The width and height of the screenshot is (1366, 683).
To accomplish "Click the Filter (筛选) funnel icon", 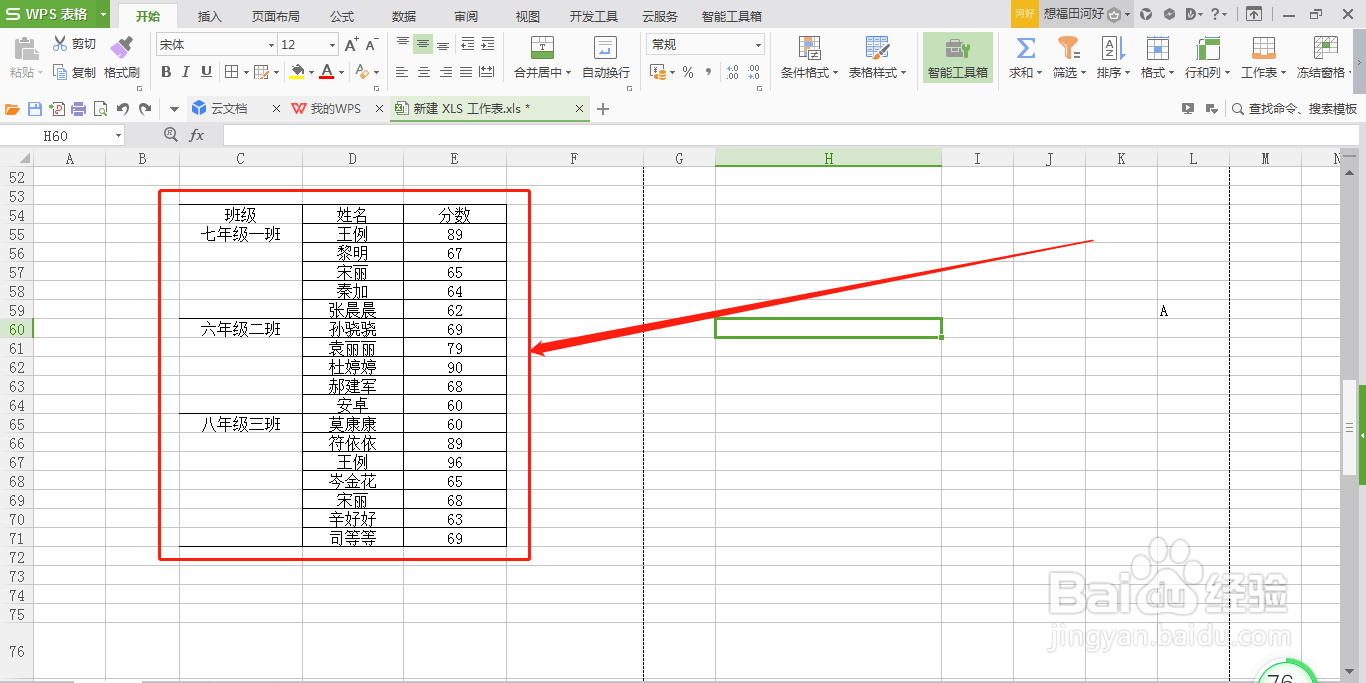I will pos(1068,48).
